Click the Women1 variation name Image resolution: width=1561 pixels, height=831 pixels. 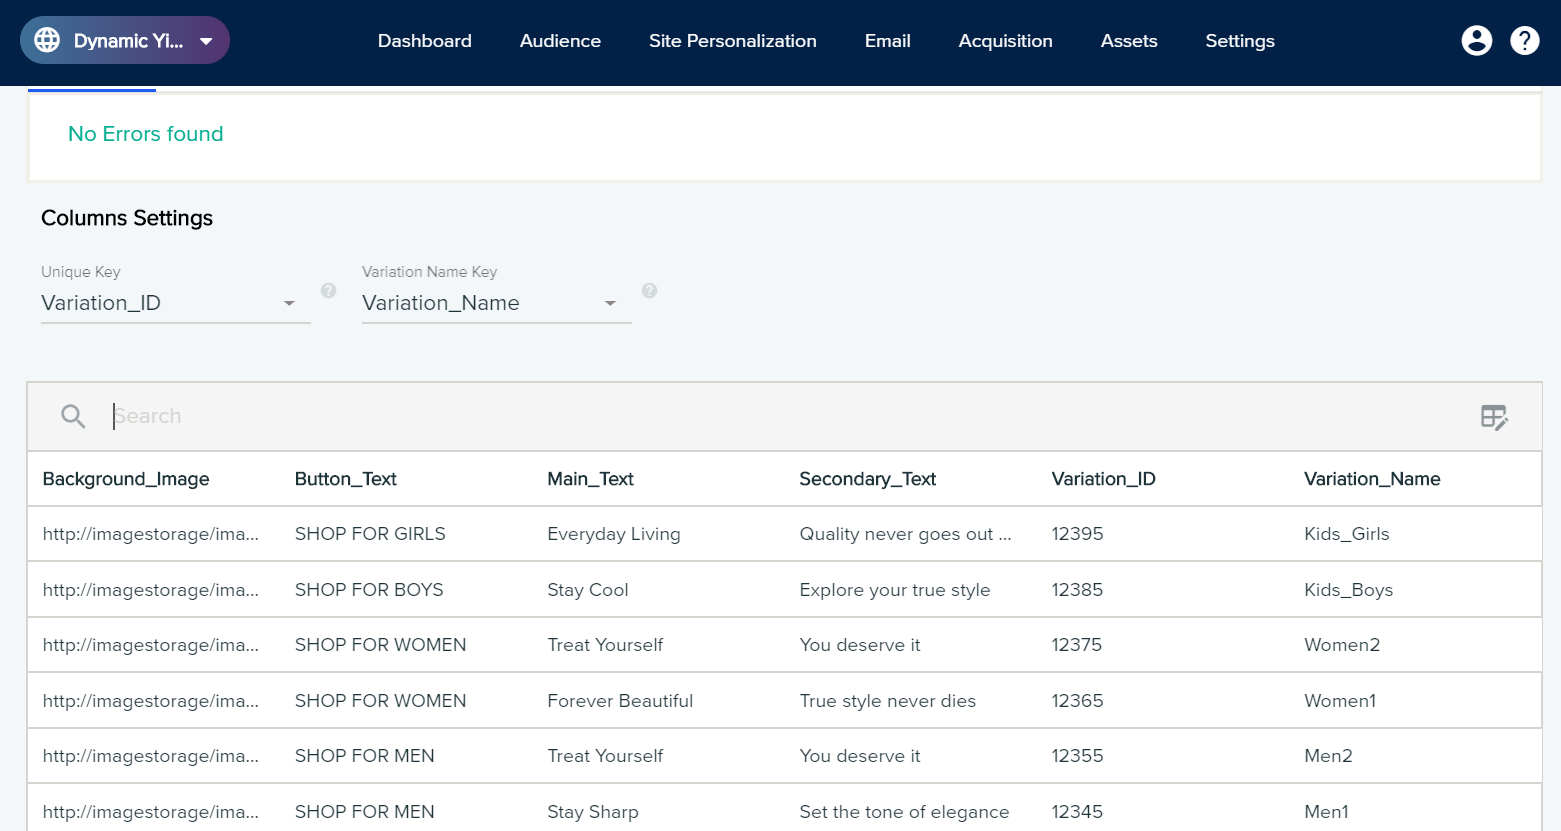(x=1340, y=701)
